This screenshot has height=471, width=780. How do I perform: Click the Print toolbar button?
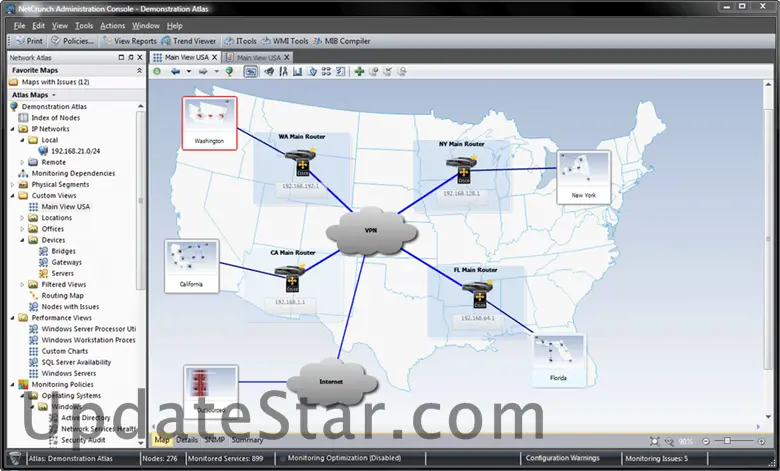point(29,41)
